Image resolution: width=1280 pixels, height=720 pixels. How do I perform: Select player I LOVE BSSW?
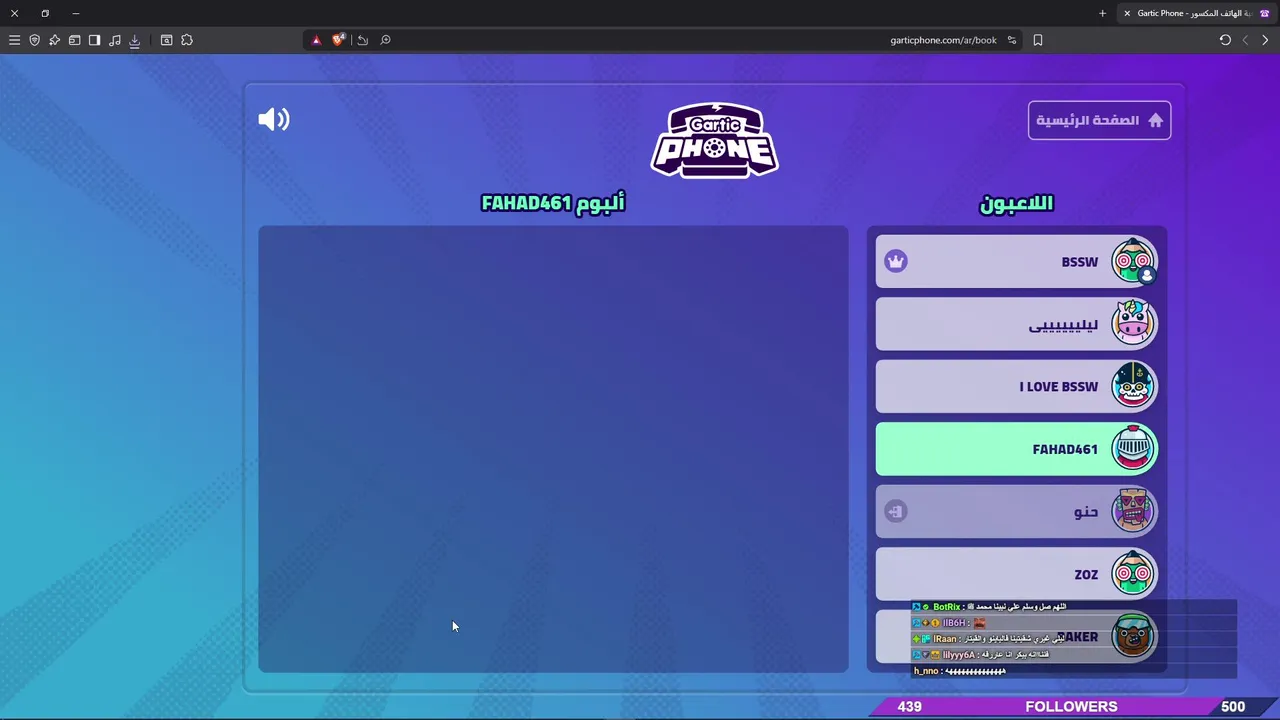(x=1016, y=387)
